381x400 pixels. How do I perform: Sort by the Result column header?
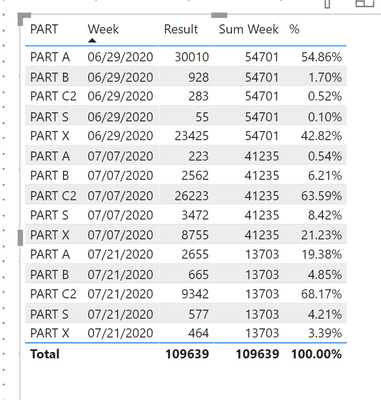pos(181,29)
